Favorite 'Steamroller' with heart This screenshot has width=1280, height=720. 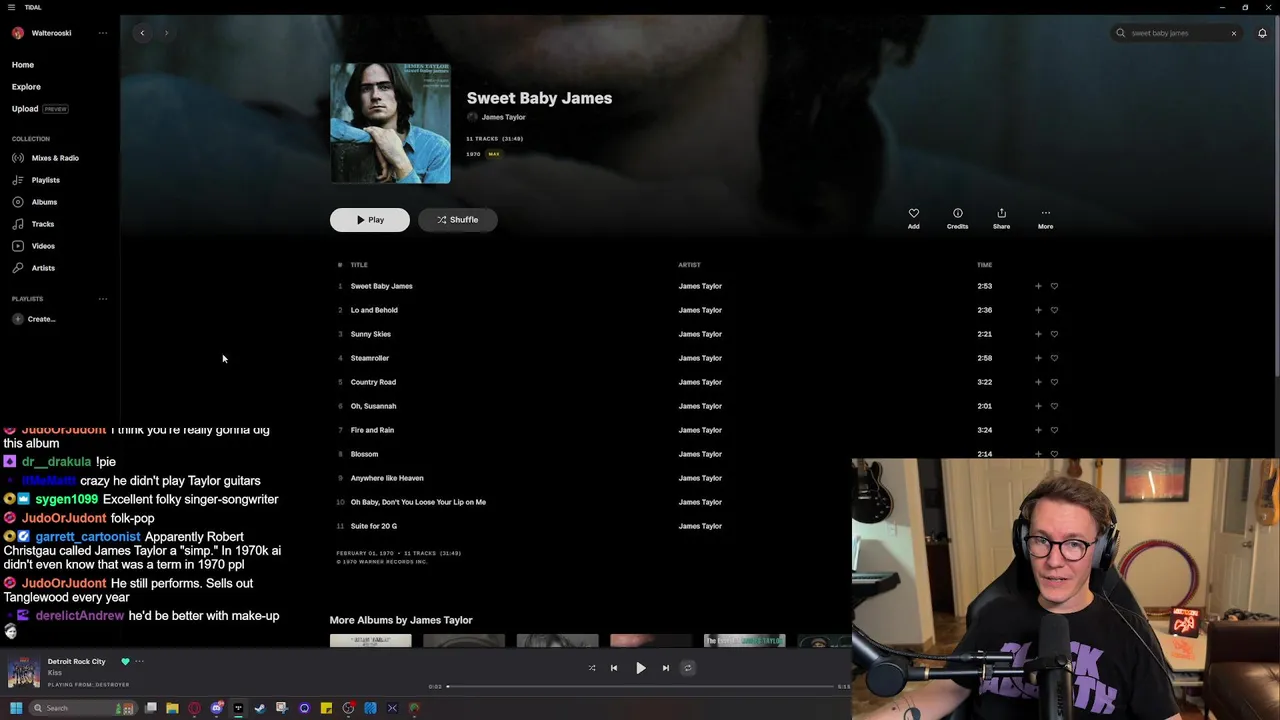(1054, 358)
